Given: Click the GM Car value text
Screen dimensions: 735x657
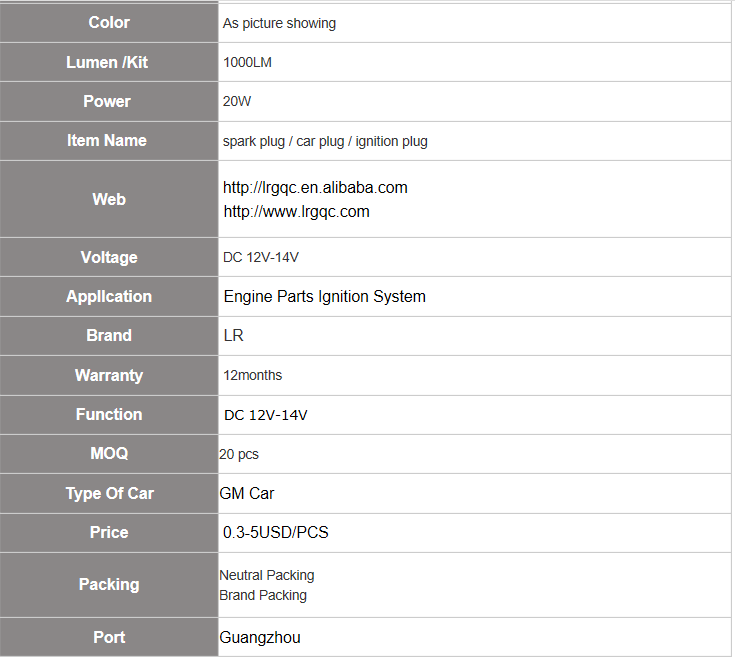Looking at the screenshot, I should 247,493.
